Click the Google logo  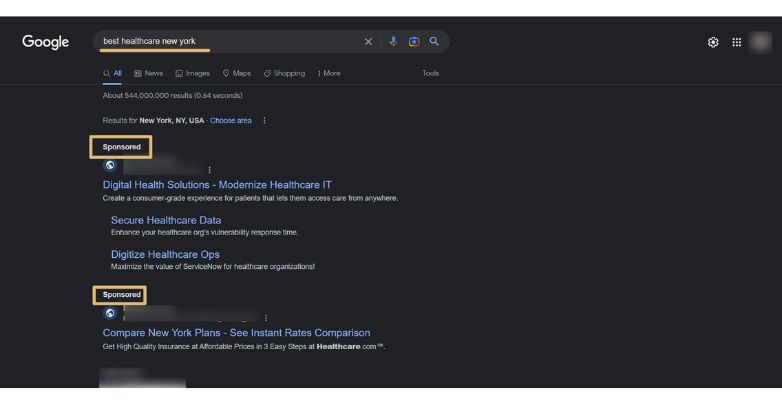click(45, 42)
